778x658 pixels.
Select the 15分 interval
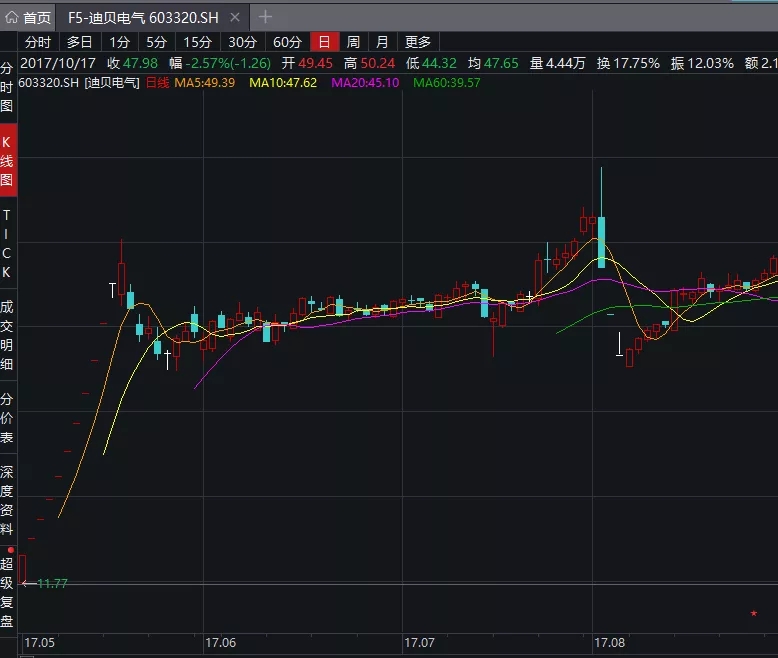coord(196,41)
